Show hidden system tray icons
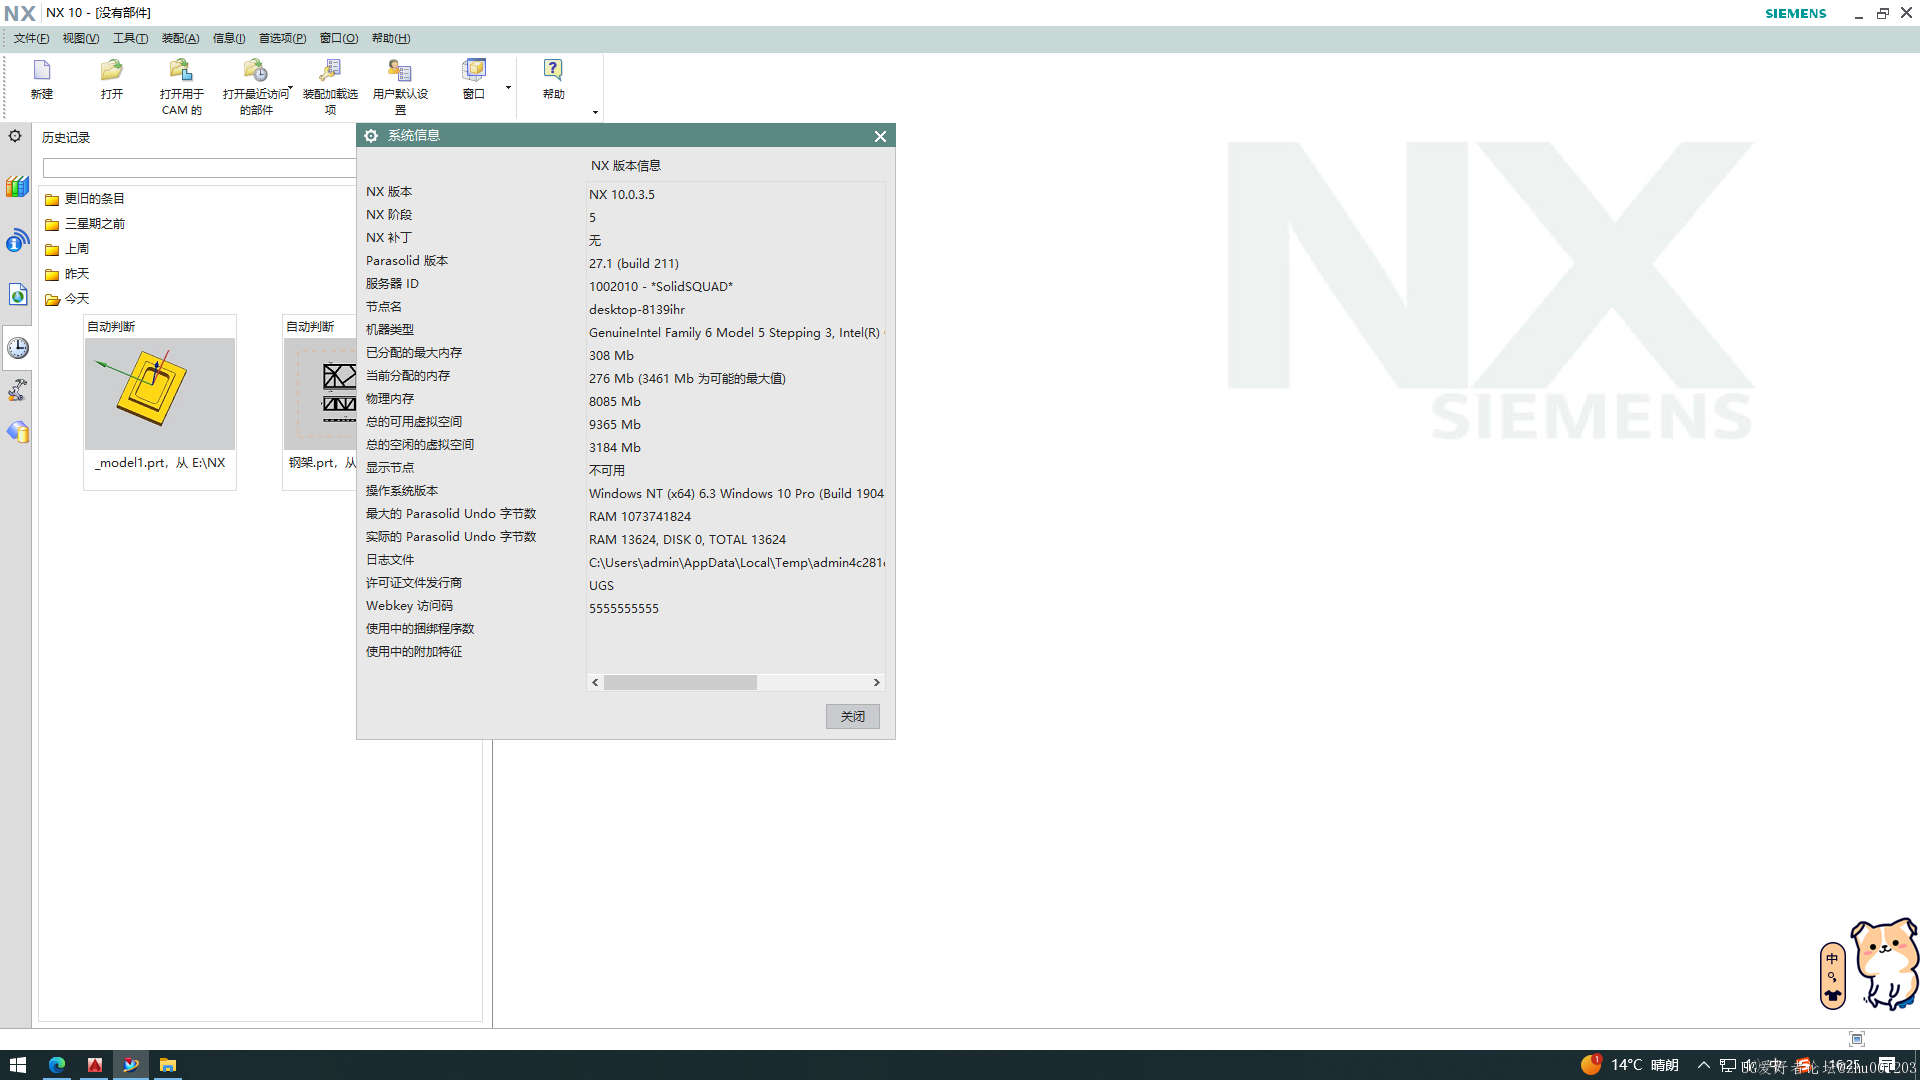This screenshot has height=1080, width=1920. (x=1703, y=1065)
